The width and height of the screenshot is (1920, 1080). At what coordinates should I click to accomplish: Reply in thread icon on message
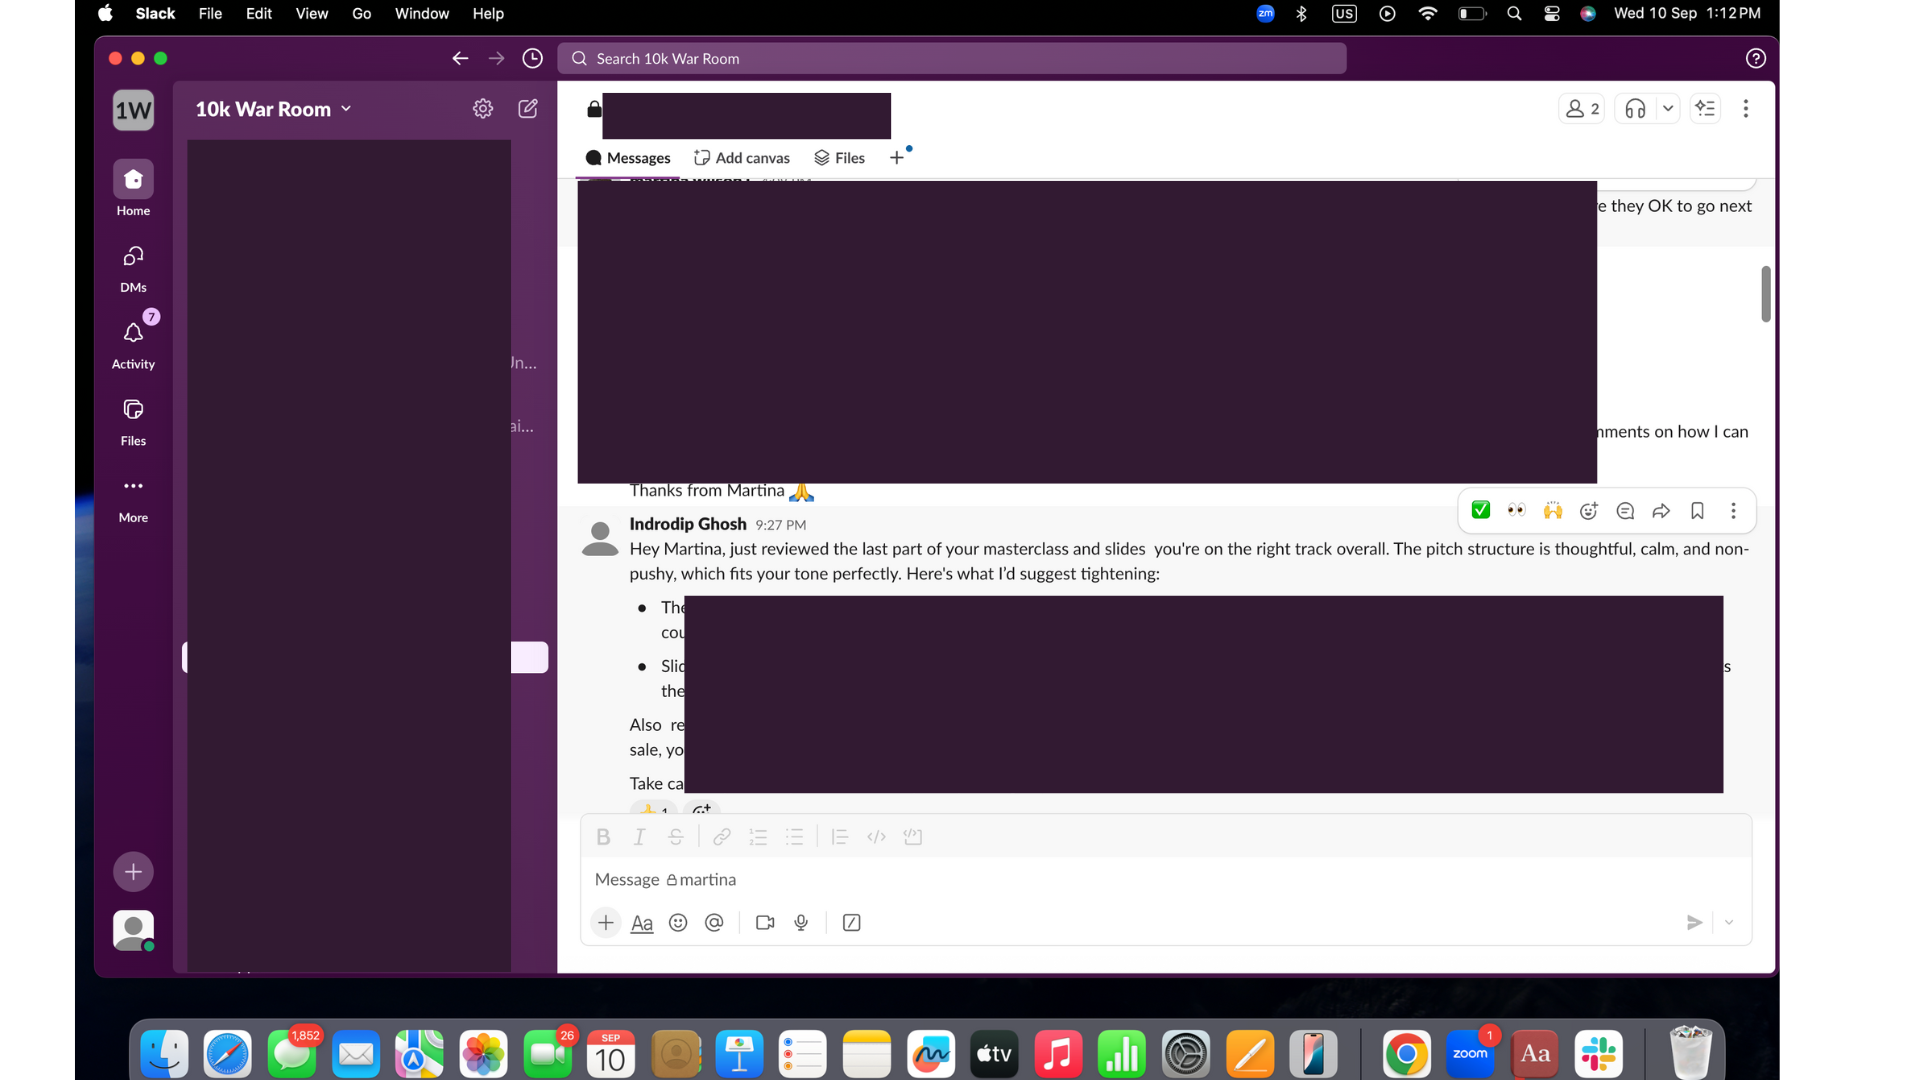(x=1625, y=511)
